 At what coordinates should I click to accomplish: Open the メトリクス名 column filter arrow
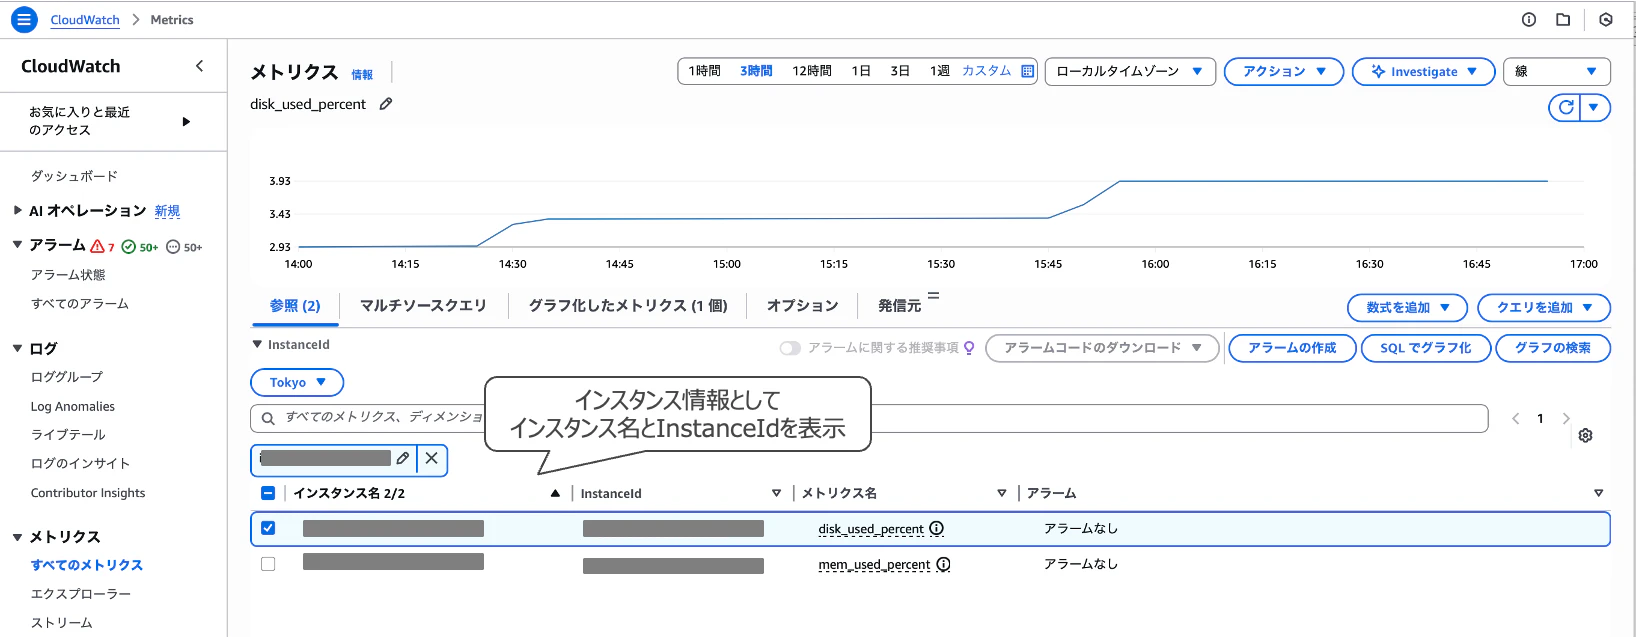[x=1001, y=493]
